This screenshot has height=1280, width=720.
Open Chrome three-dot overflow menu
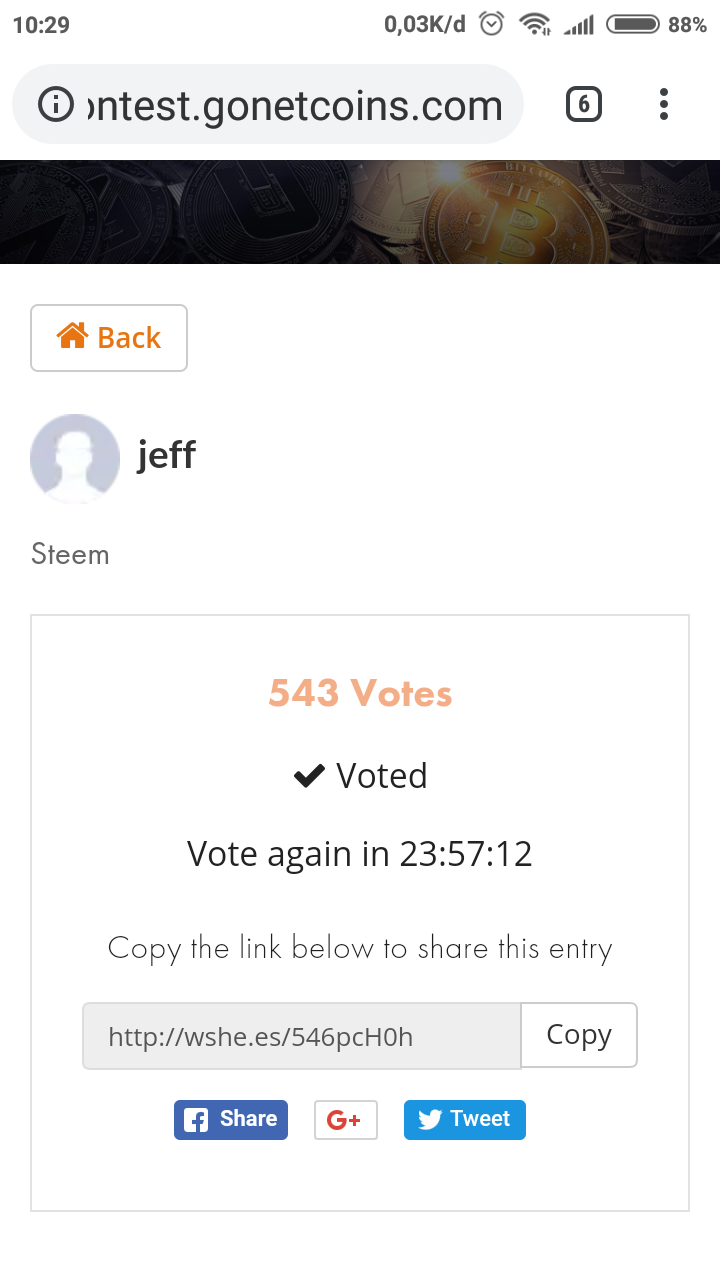664,104
